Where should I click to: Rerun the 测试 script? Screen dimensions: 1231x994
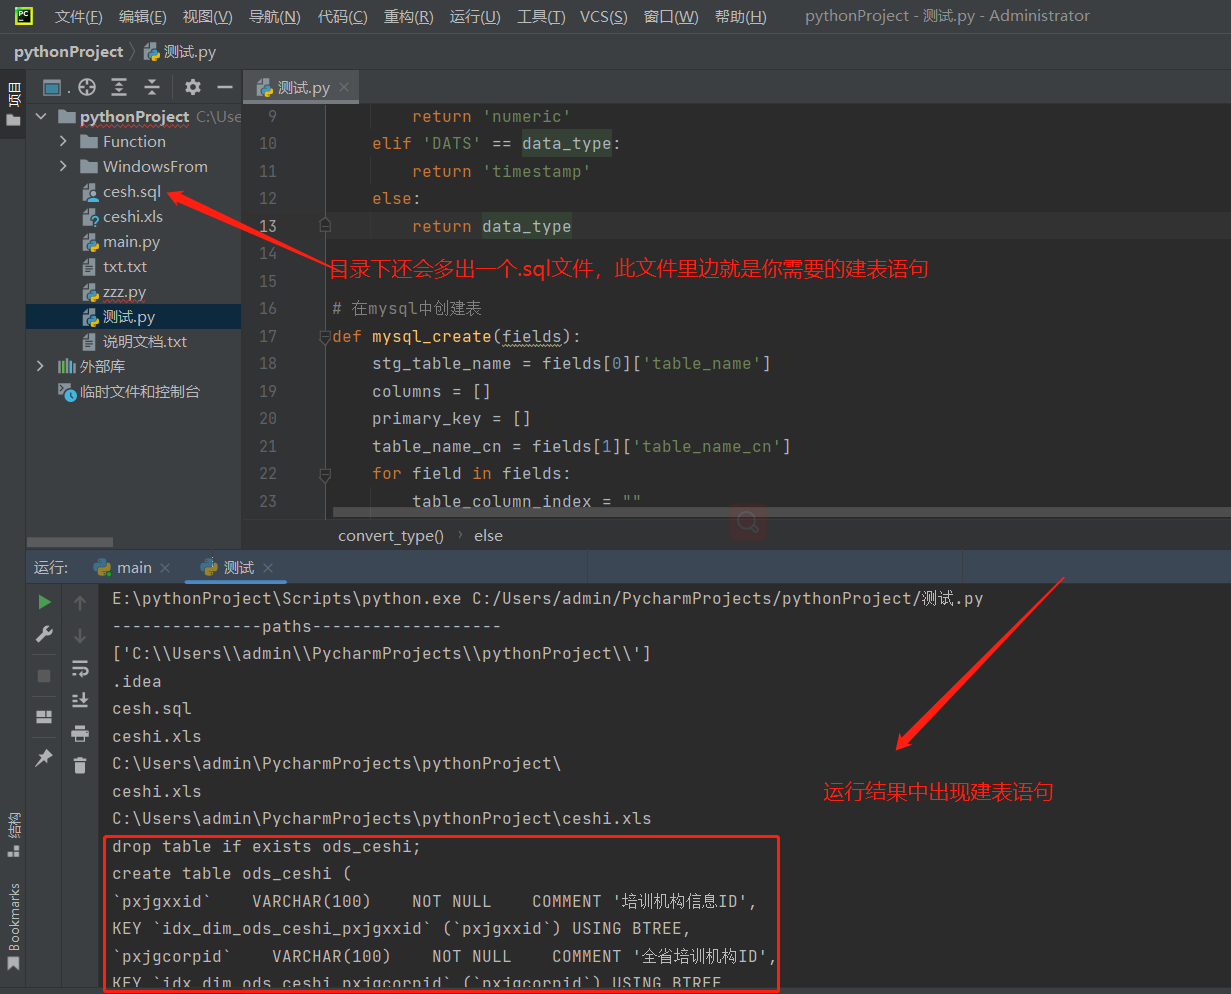pos(43,602)
